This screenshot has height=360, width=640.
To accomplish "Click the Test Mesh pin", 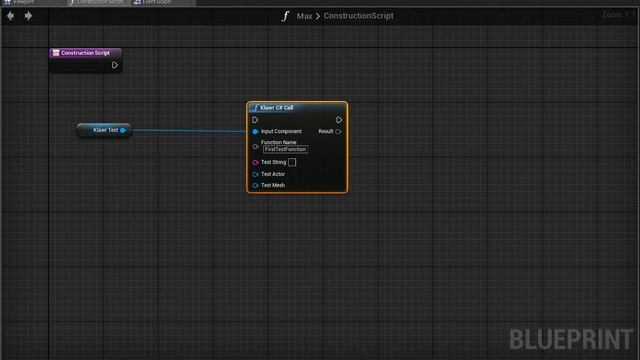I will 256,186.
